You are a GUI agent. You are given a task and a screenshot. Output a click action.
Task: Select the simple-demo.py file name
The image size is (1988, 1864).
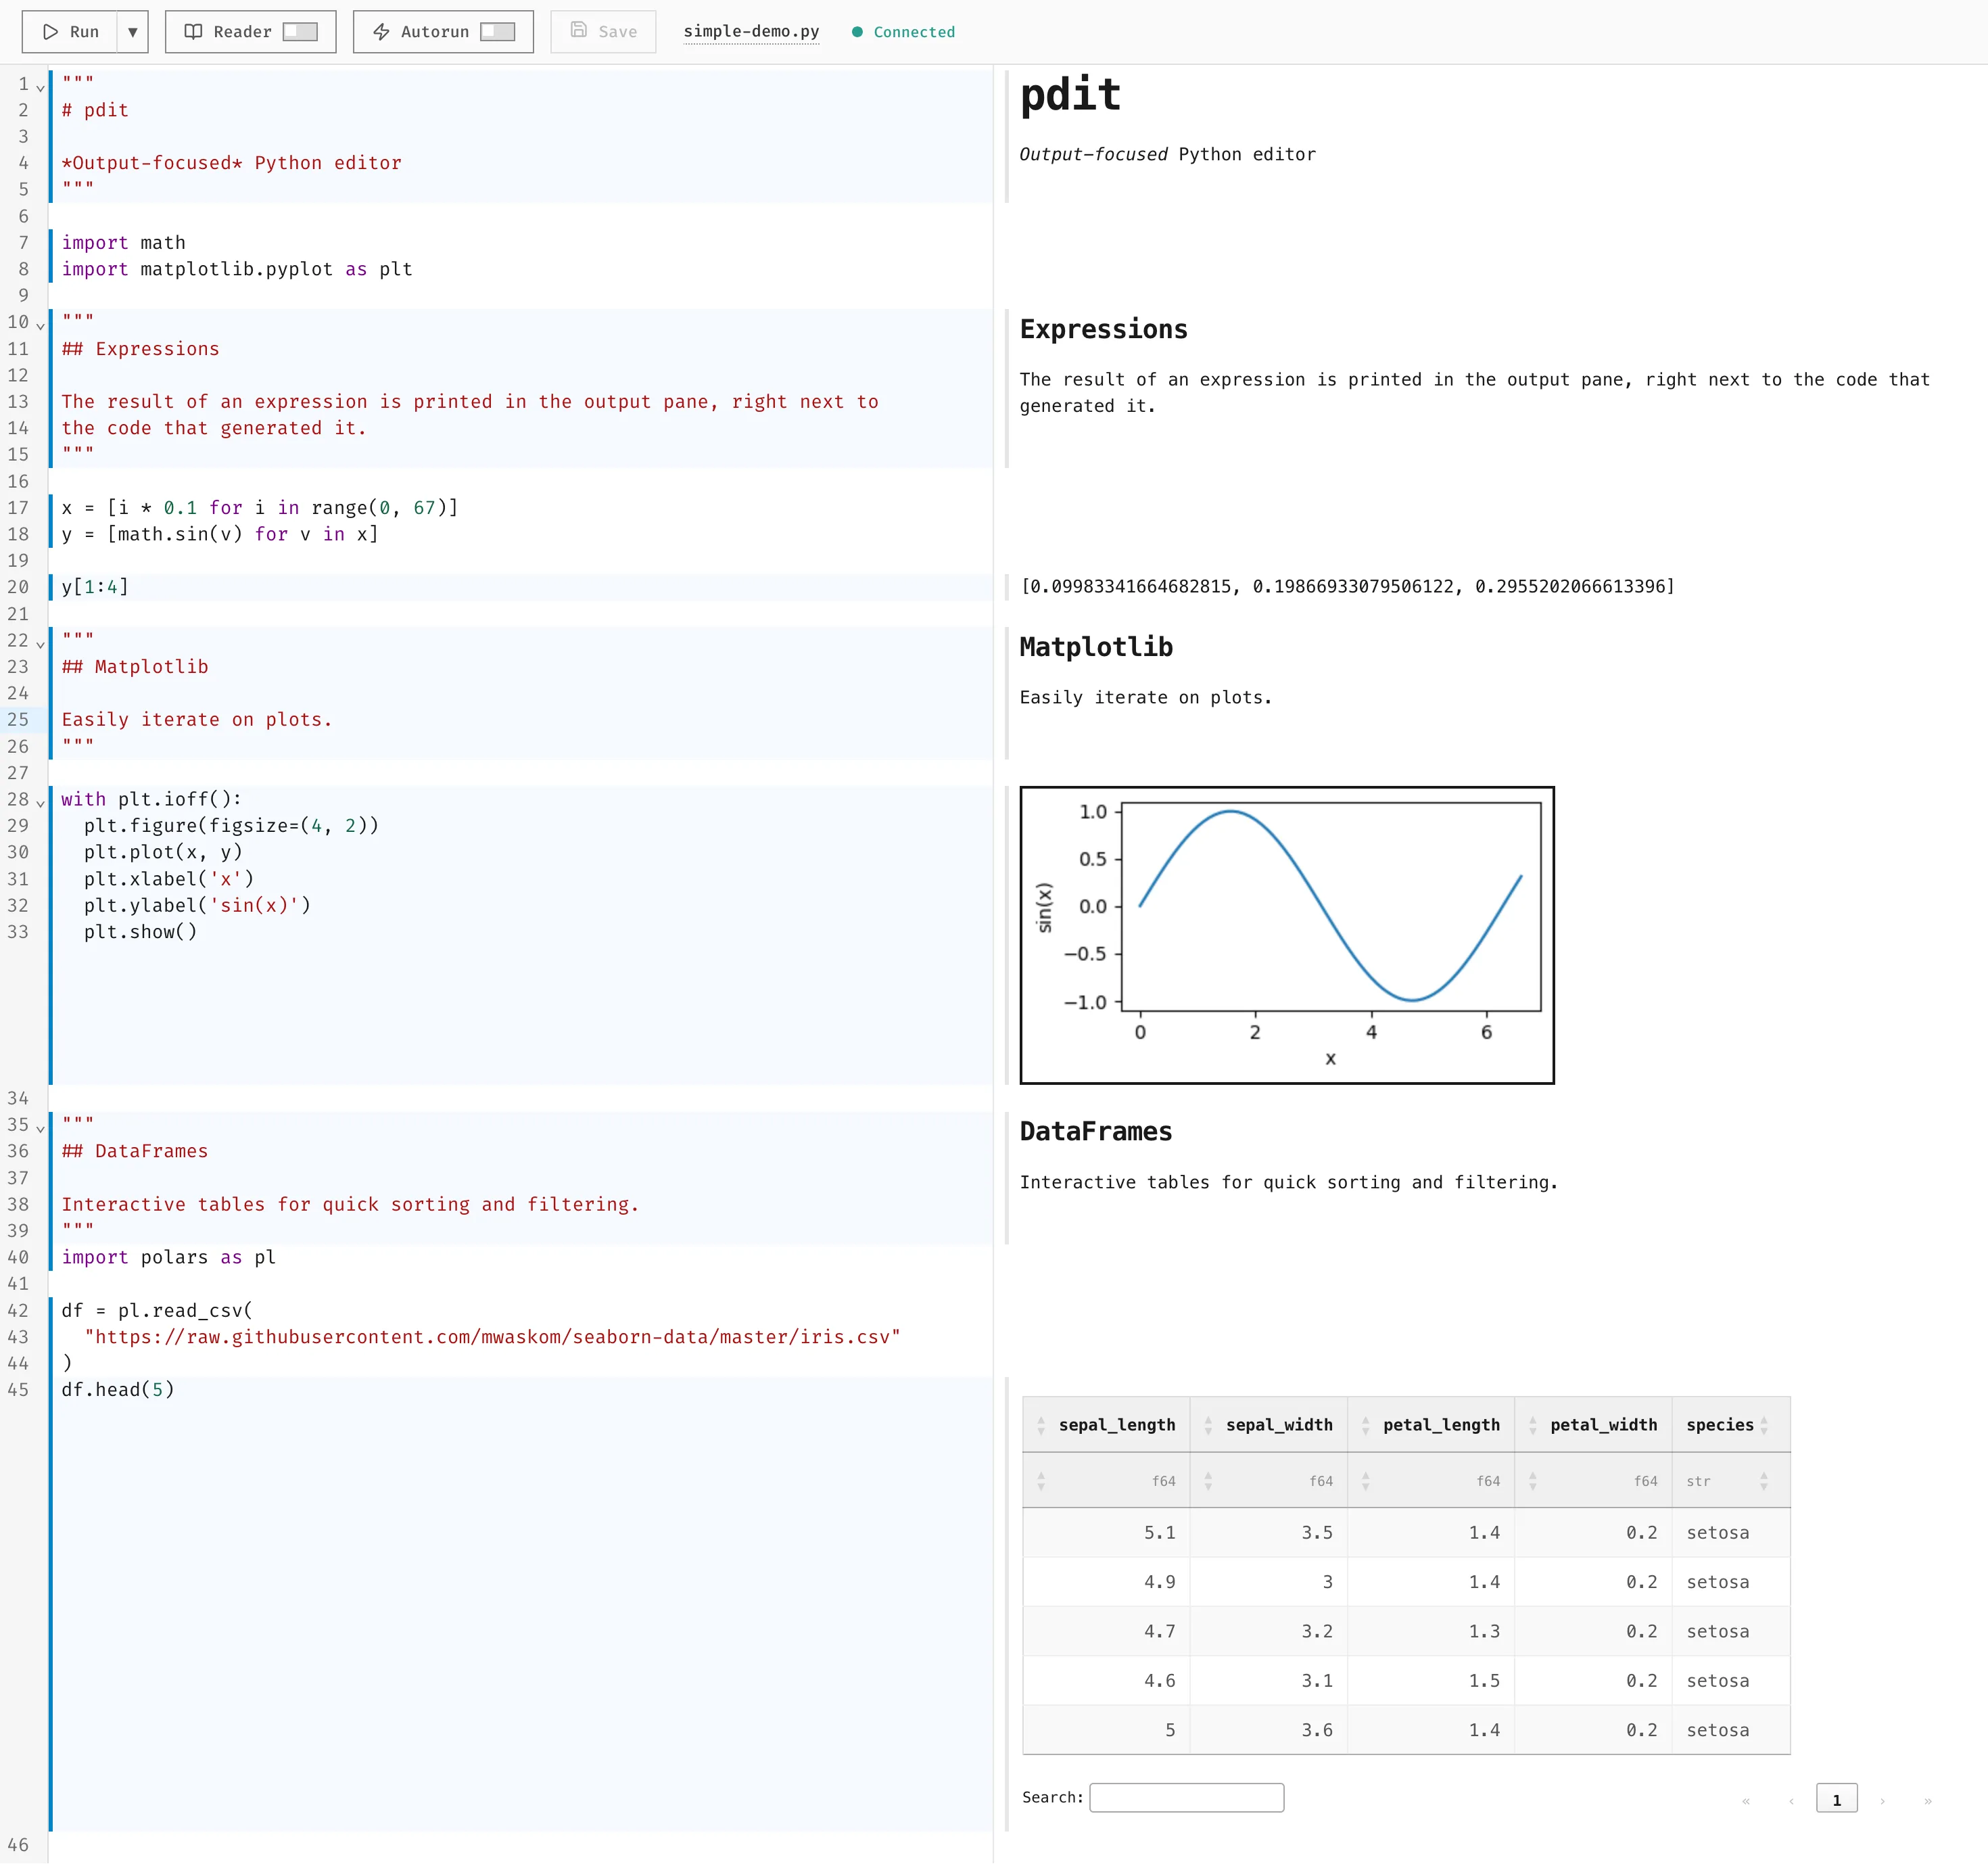[x=751, y=31]
